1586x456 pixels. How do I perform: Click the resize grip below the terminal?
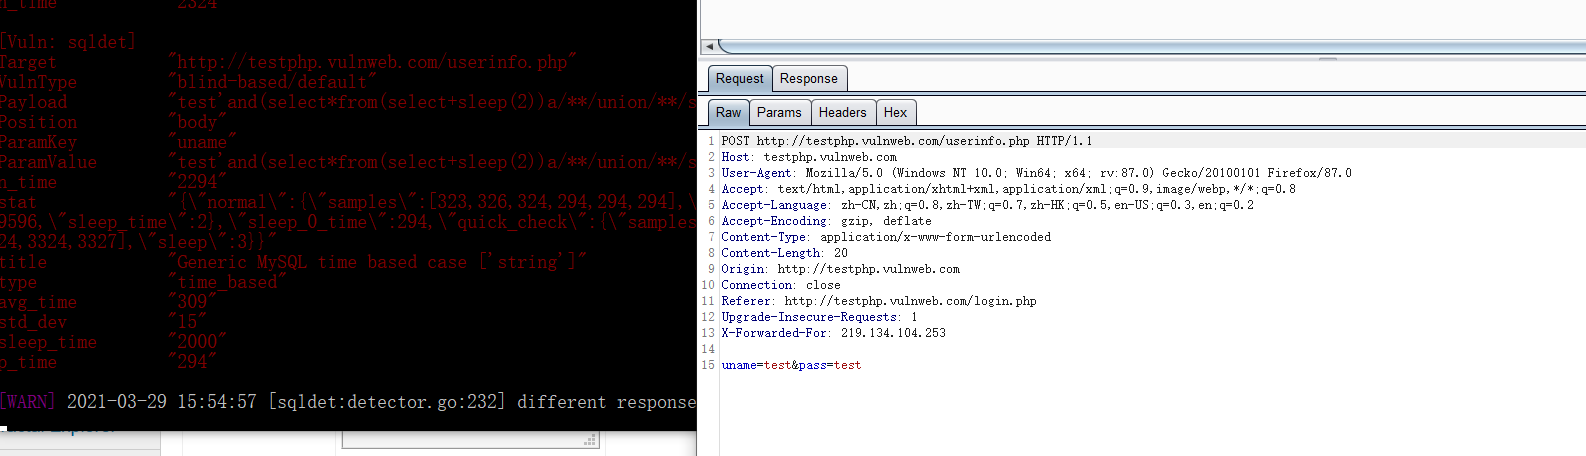pyautogui.click(x=591, y=440)
